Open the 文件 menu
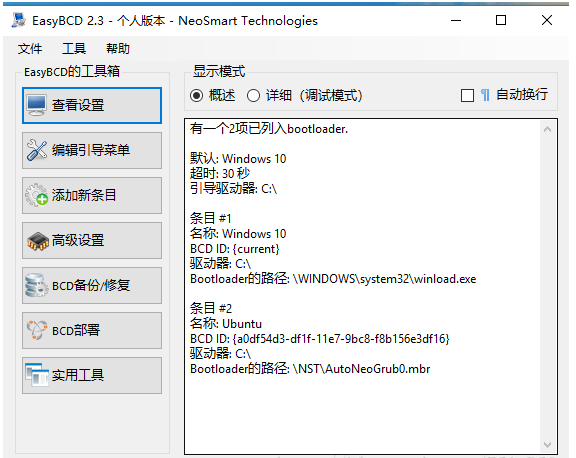 coord(30,48)
